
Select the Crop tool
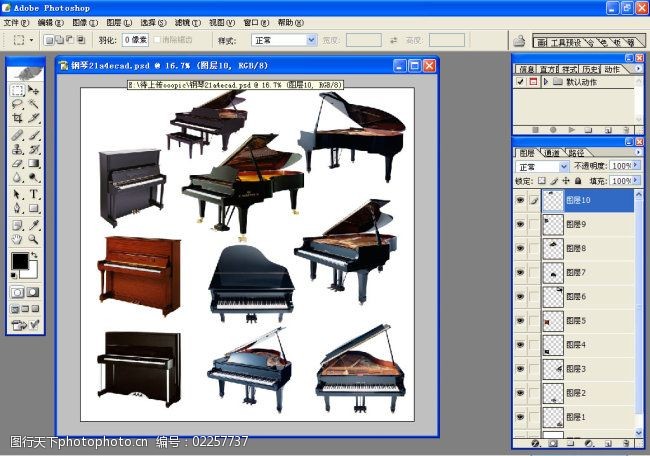click(17, 118)
